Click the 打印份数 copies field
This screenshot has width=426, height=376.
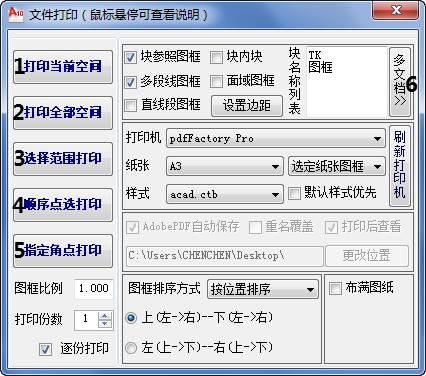coord(86,319)
